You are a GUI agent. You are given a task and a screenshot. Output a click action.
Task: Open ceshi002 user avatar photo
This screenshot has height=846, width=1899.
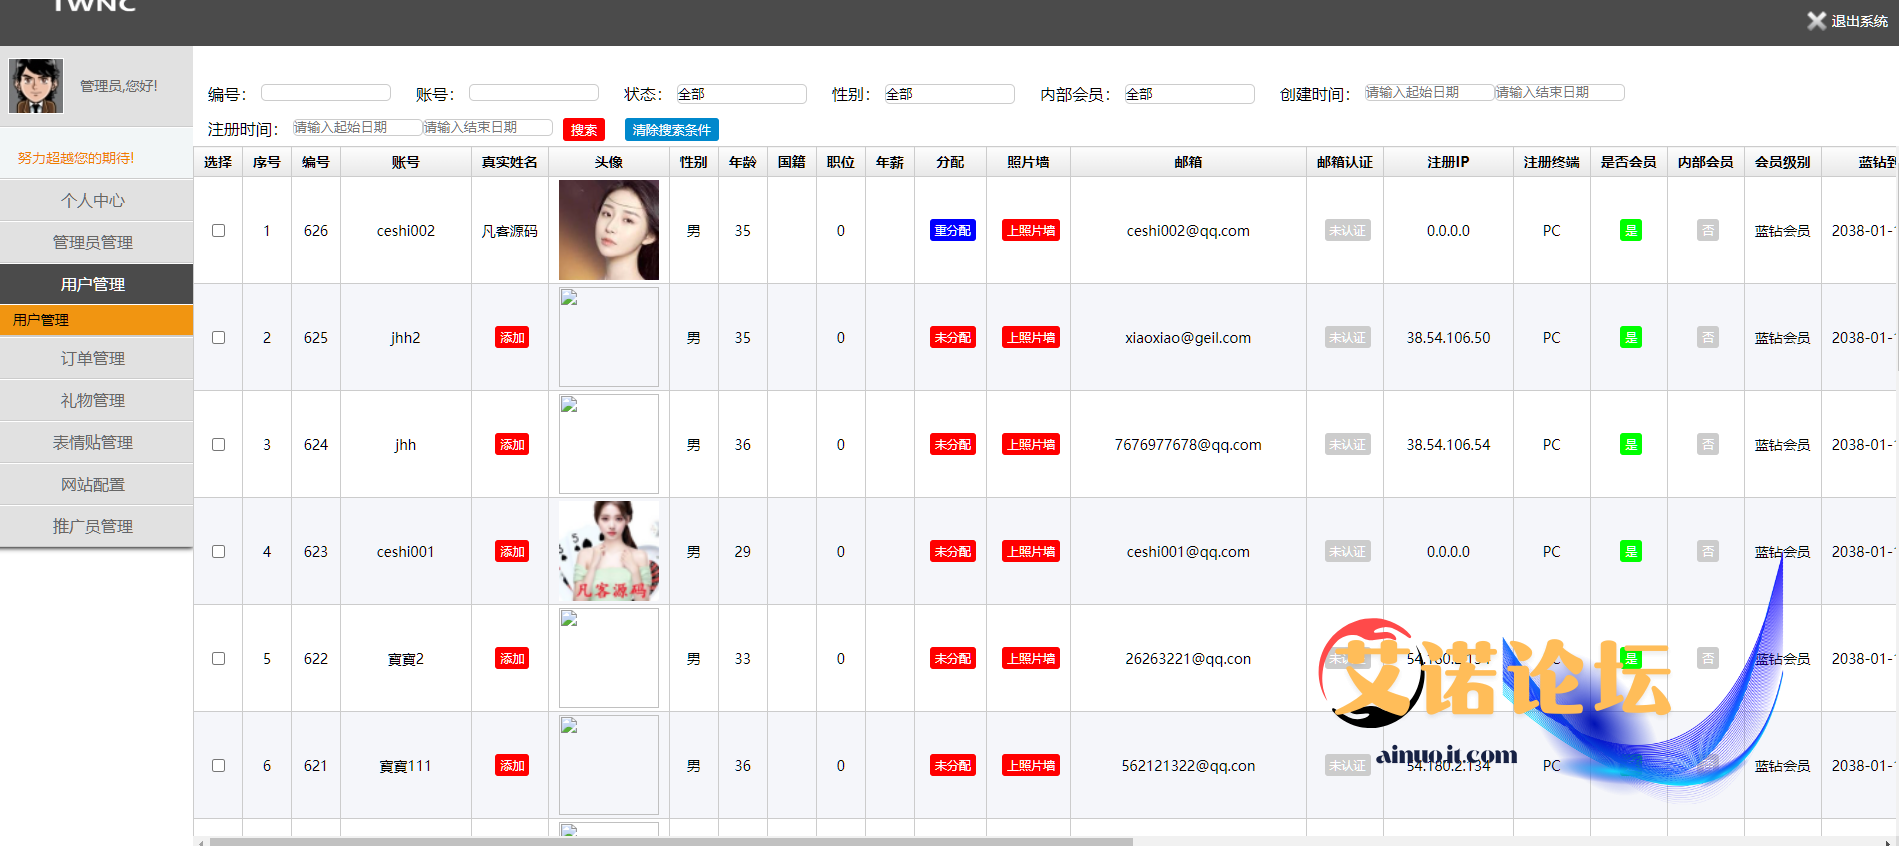(608, 230)
